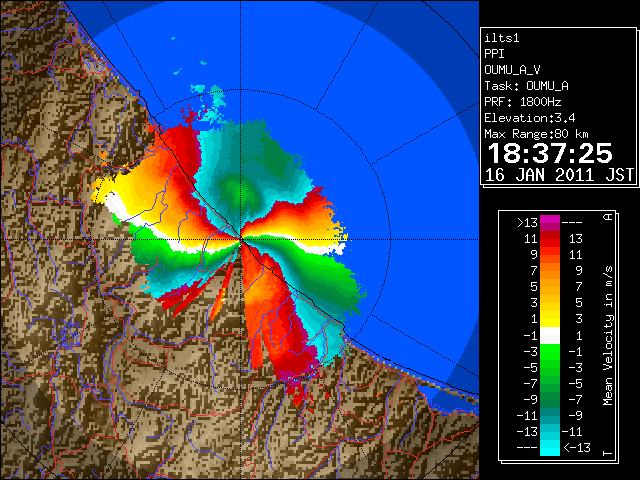This screenshot has height=480, width=640.
Task: Select the 'Elevation:3.4' text
Action: click(529, 118)
